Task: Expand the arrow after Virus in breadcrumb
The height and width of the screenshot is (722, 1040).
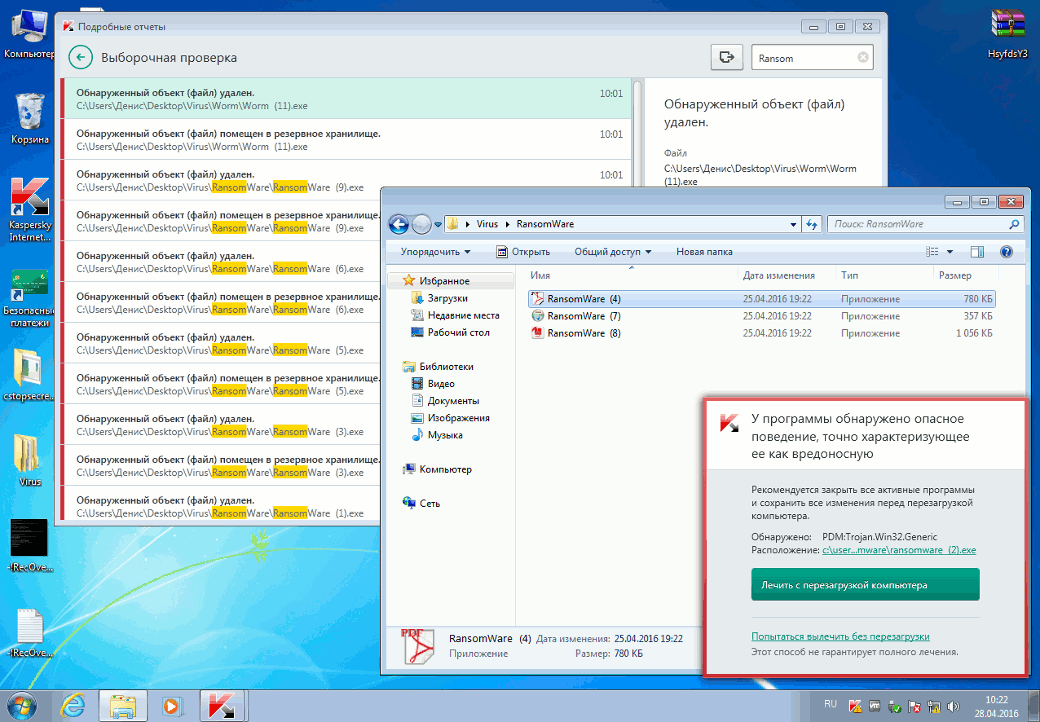Action: 509,224
